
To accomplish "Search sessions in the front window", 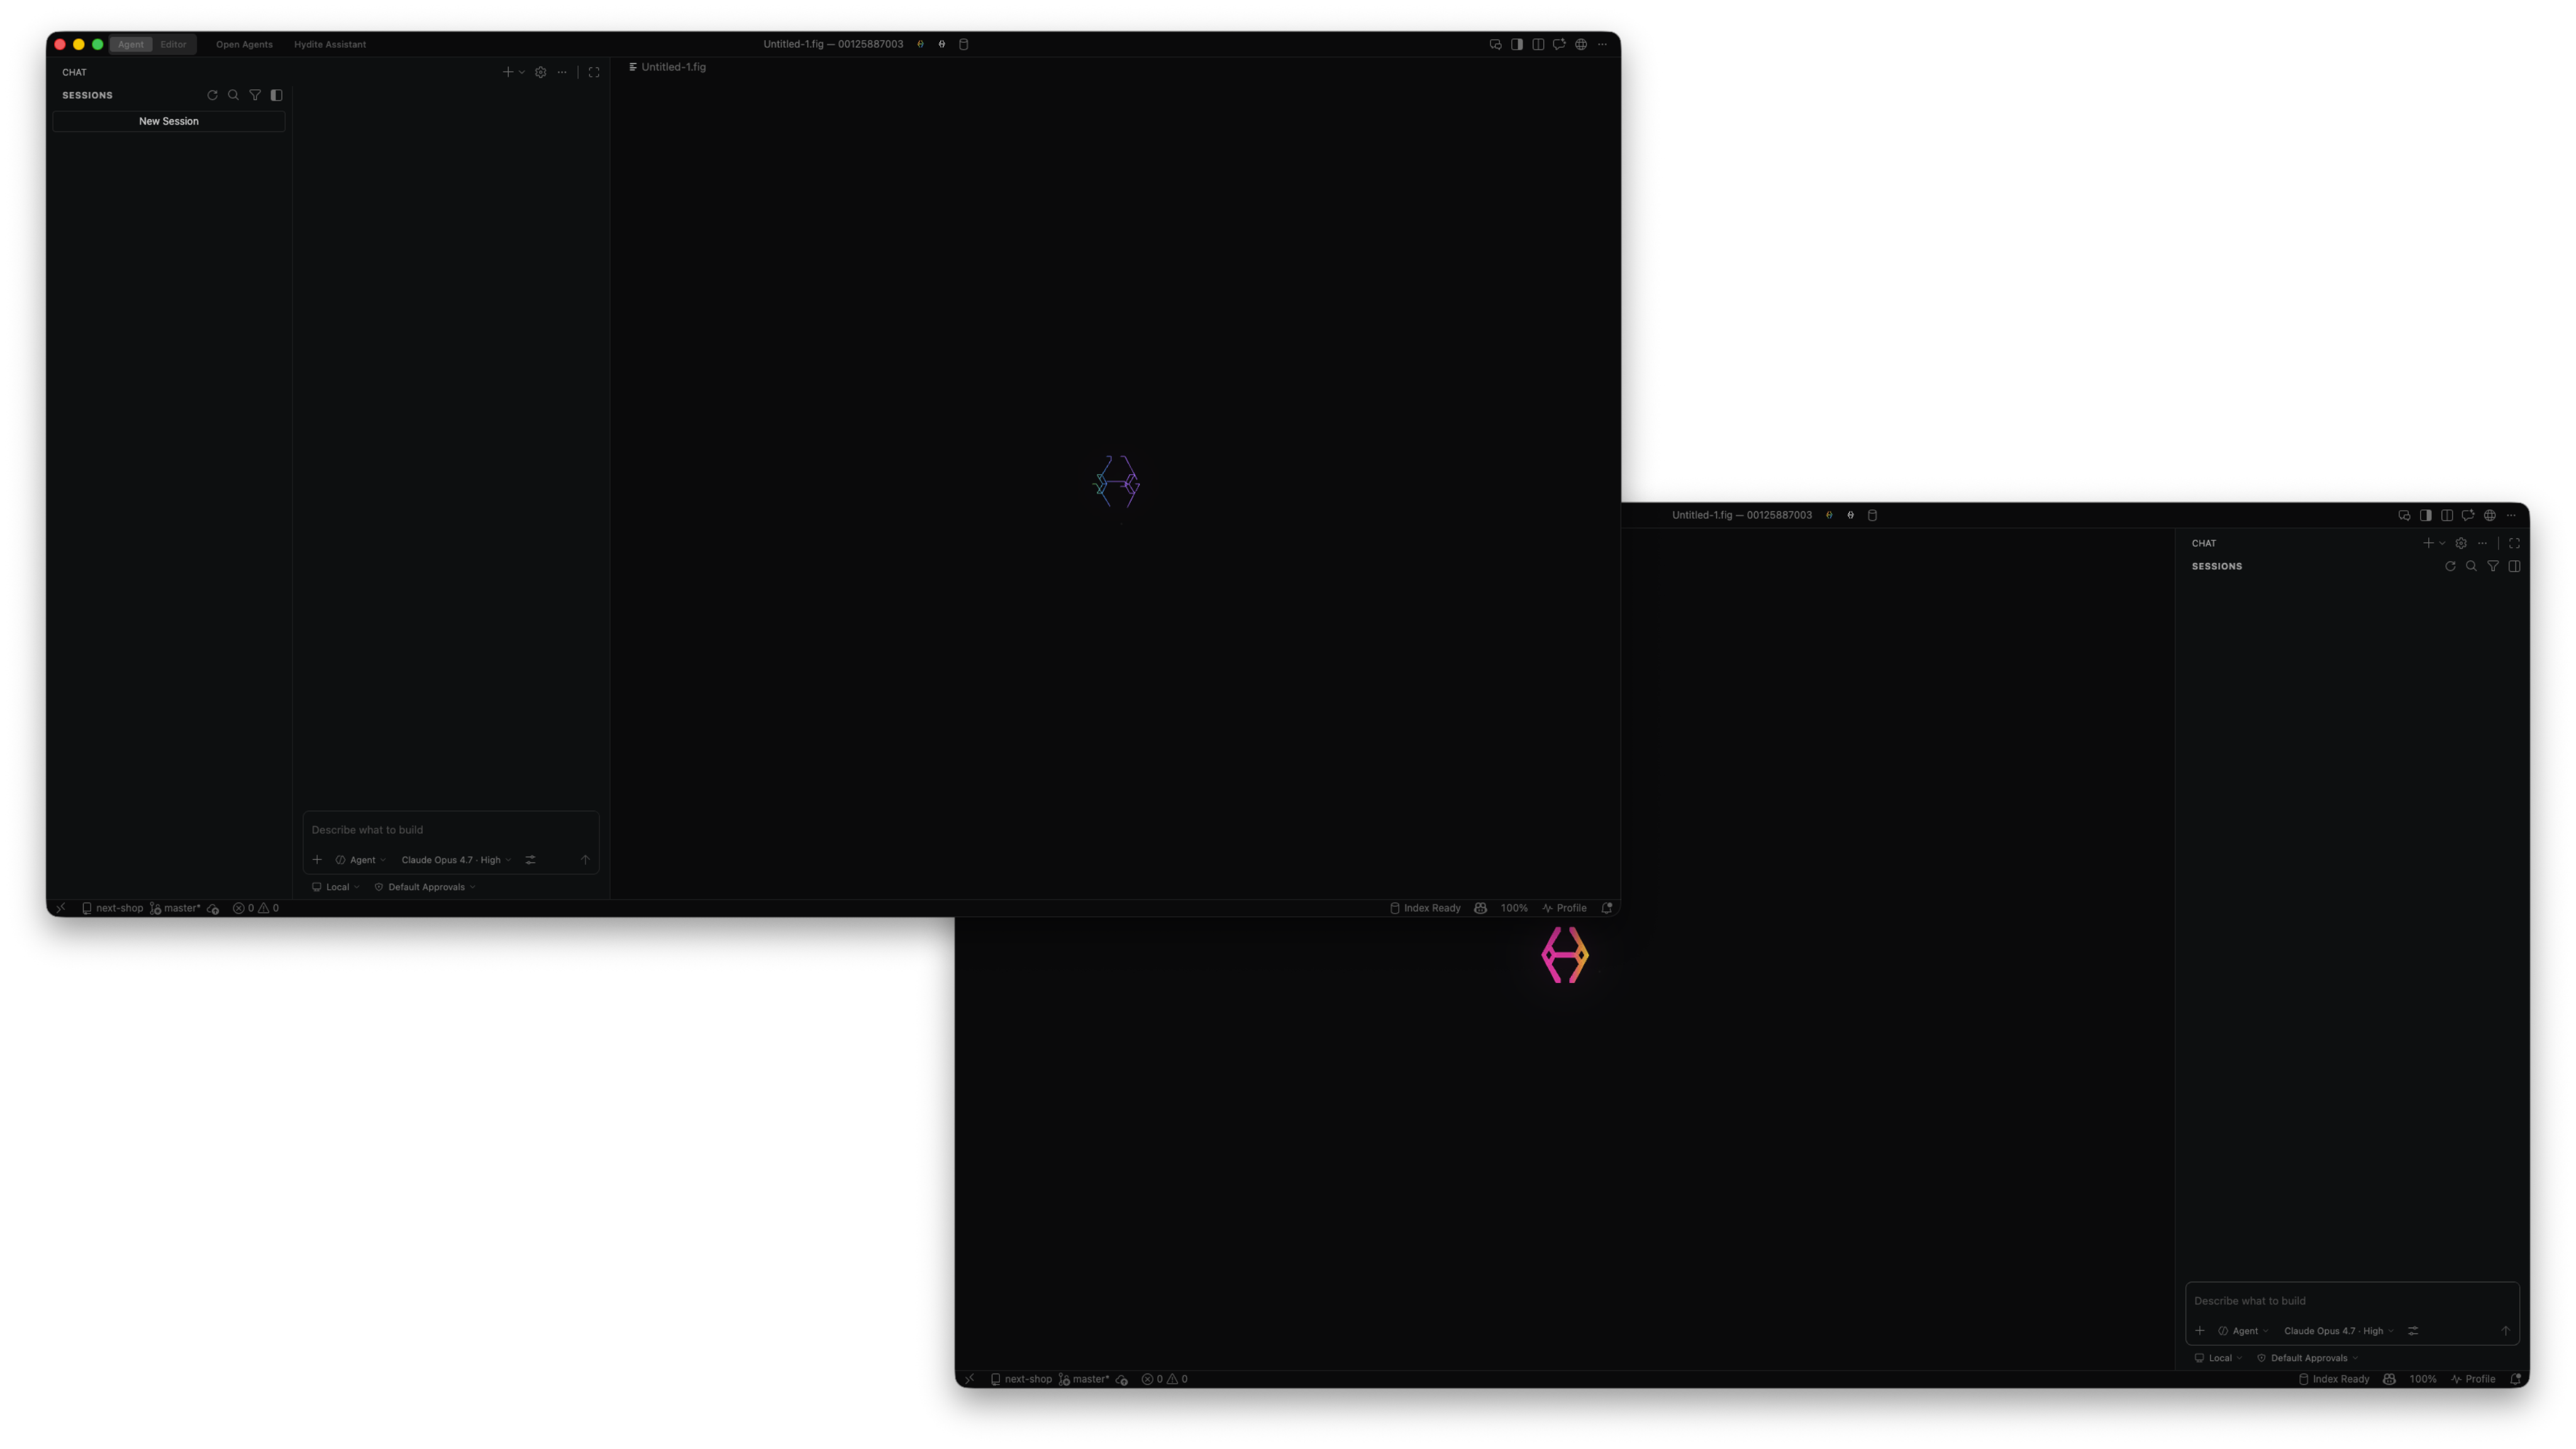I will pyautogui.click(x=233, y=95).
